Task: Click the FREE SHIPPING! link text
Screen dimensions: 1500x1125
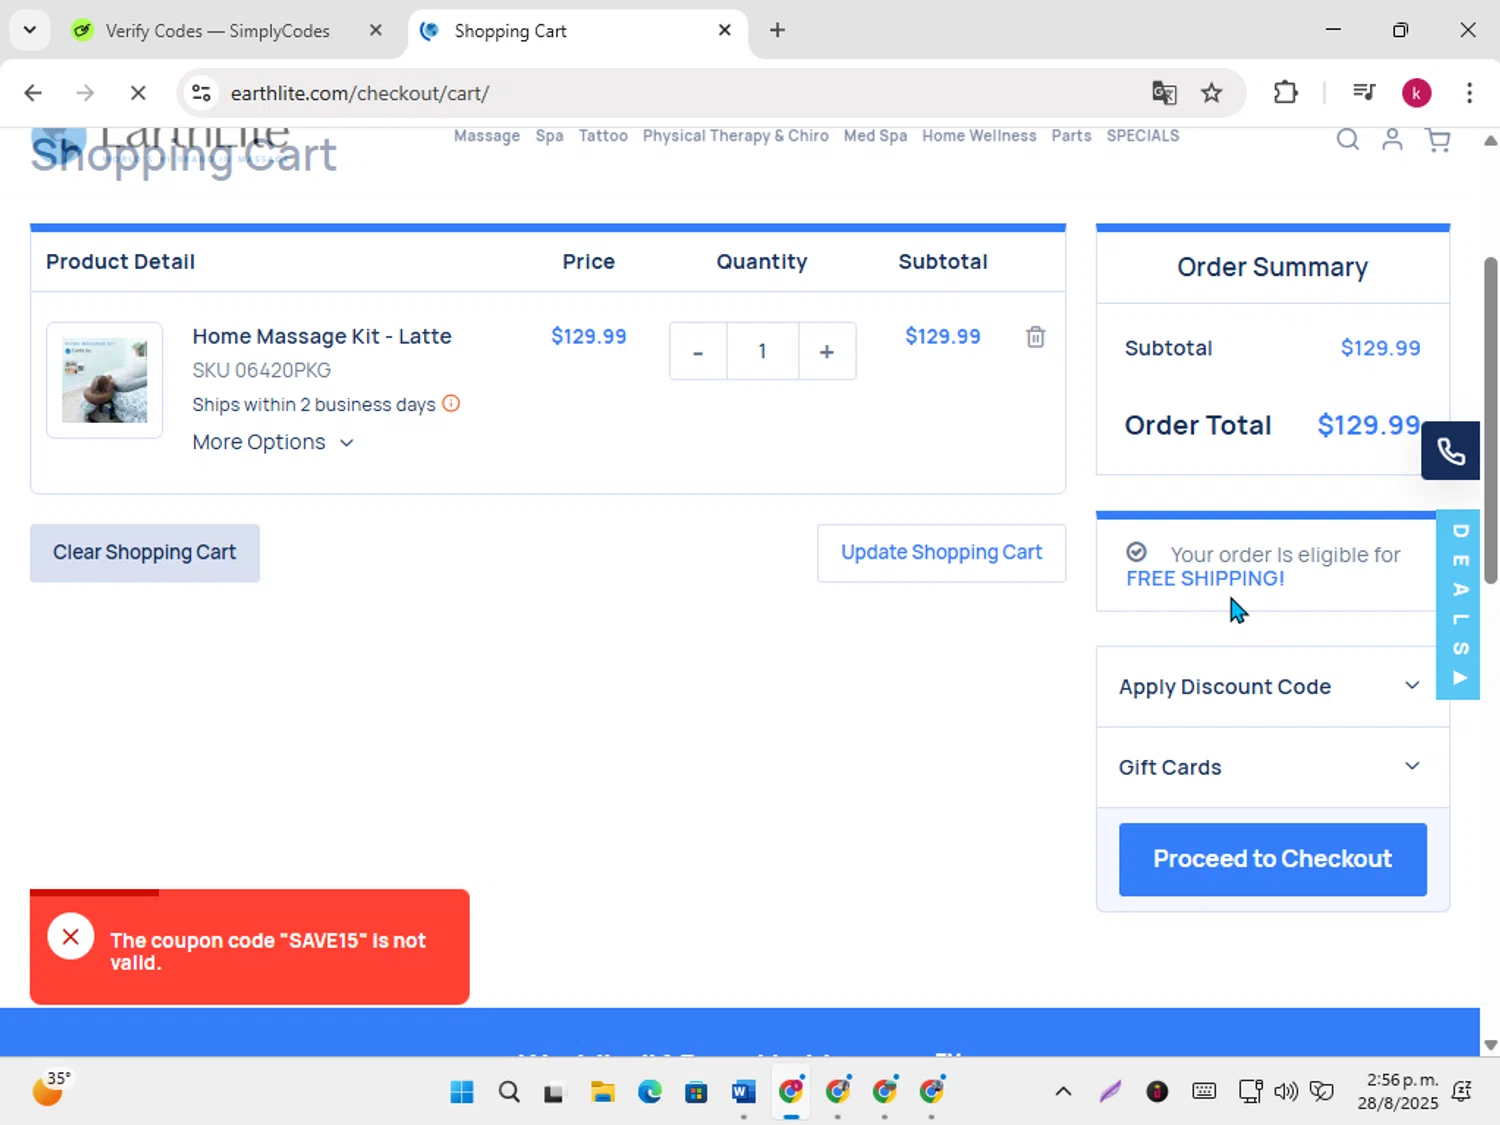Action: (1205, 579)
